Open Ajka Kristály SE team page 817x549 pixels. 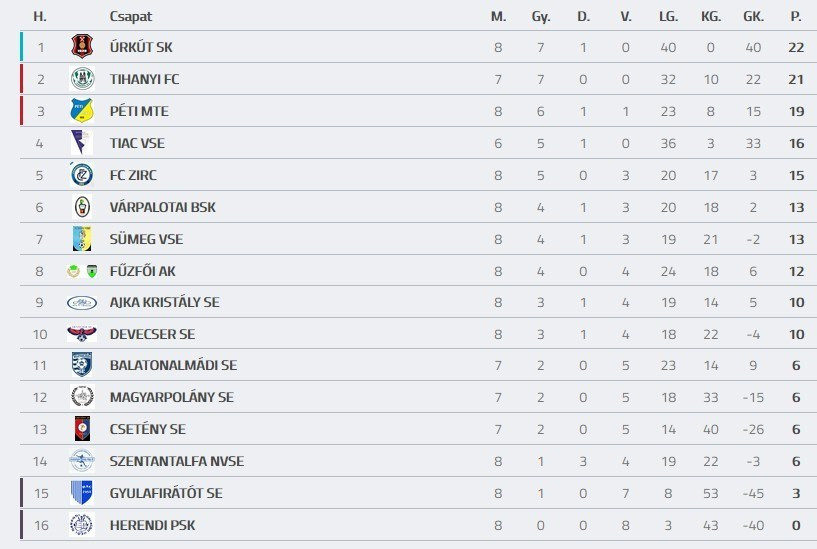[164, 303]
